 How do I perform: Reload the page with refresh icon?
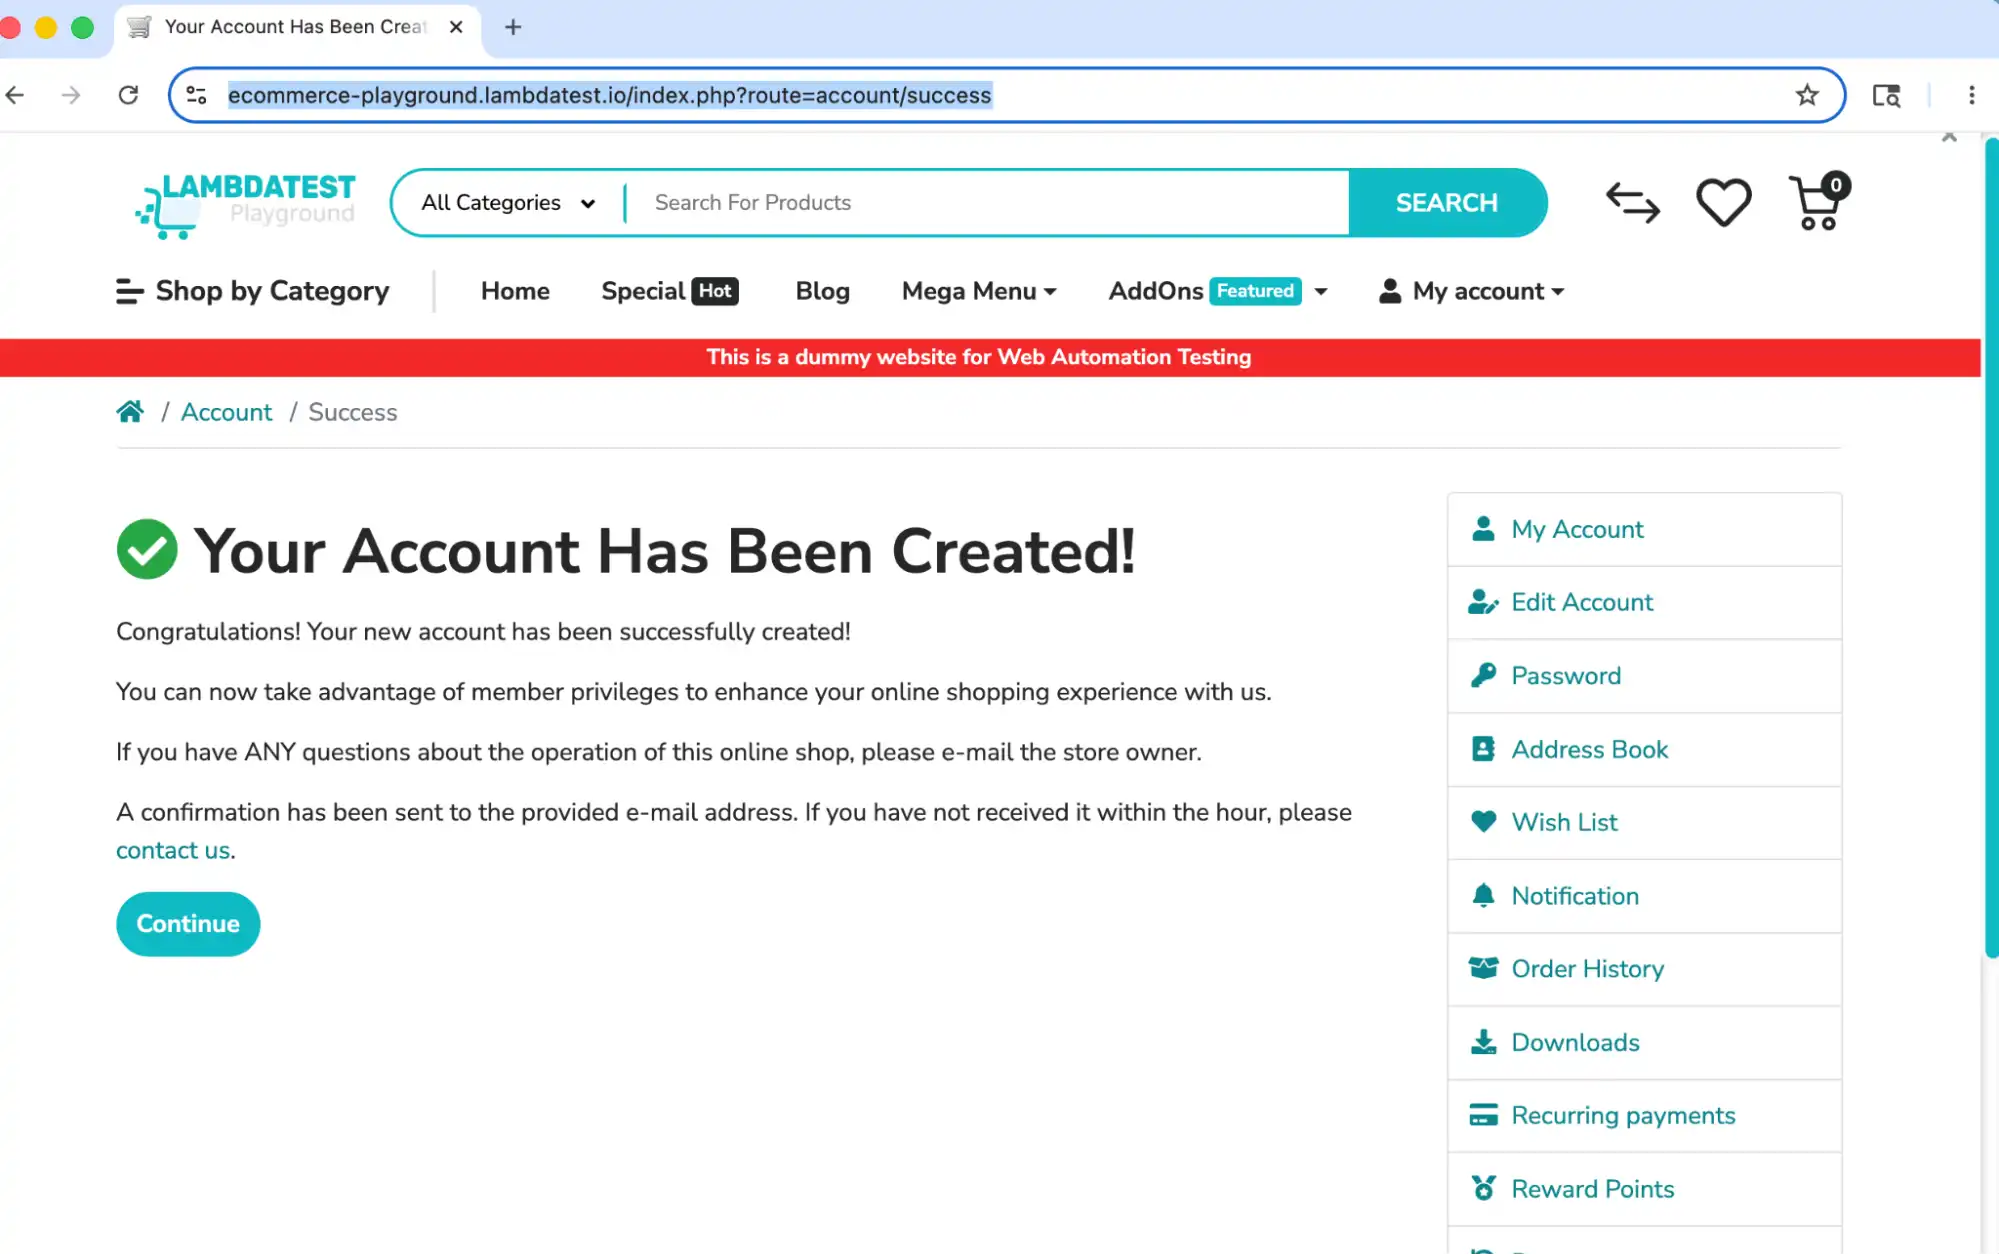pyautogui.click(x=128, y=95)
